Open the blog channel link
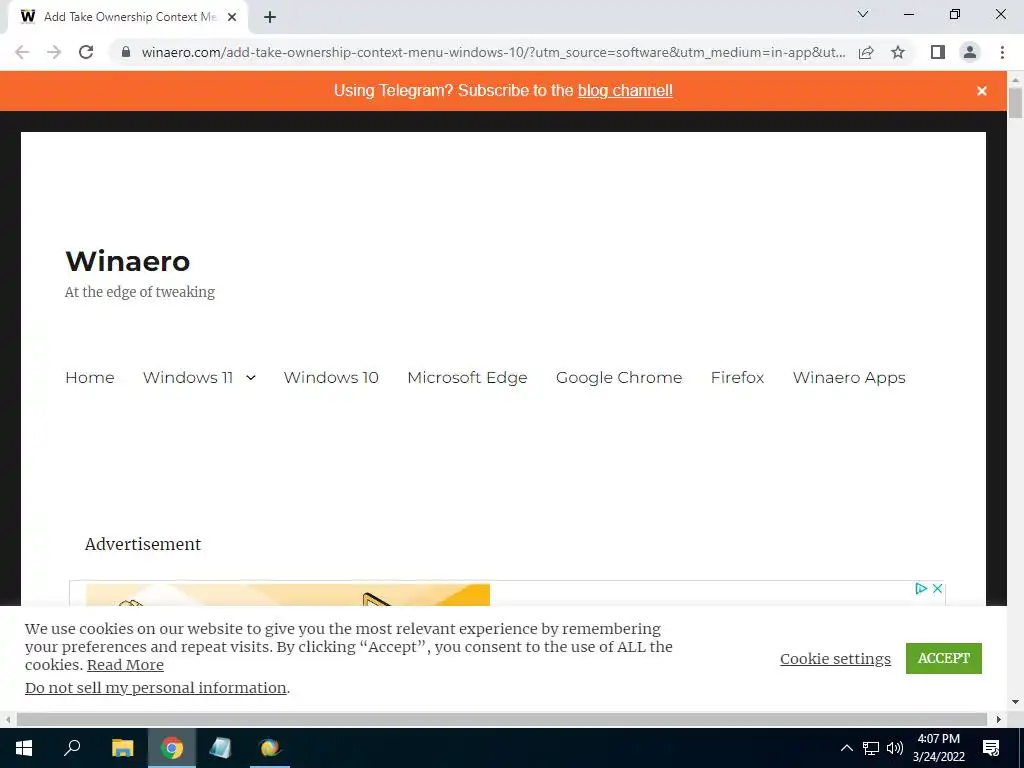The image size is (1024, 768). pos(625,90)
